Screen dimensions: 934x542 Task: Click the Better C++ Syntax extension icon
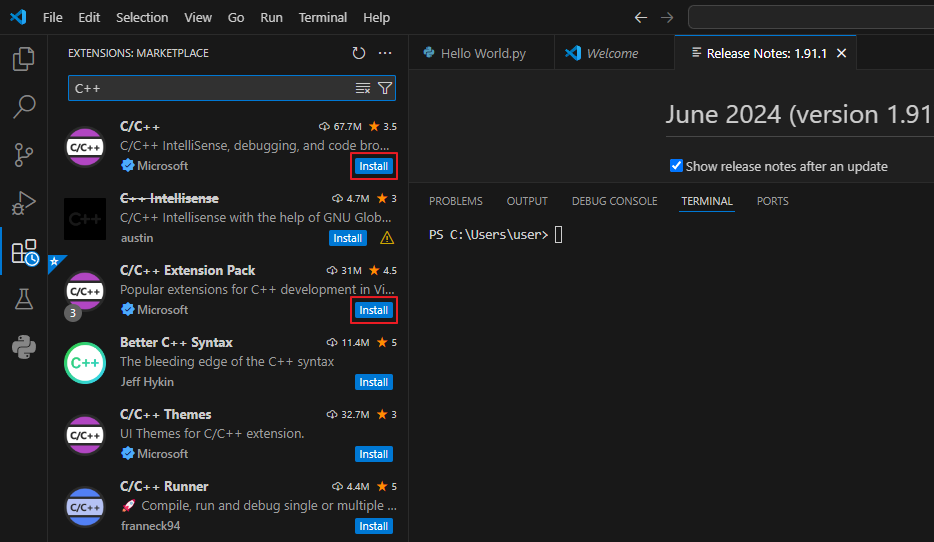[x=85, y=362]
